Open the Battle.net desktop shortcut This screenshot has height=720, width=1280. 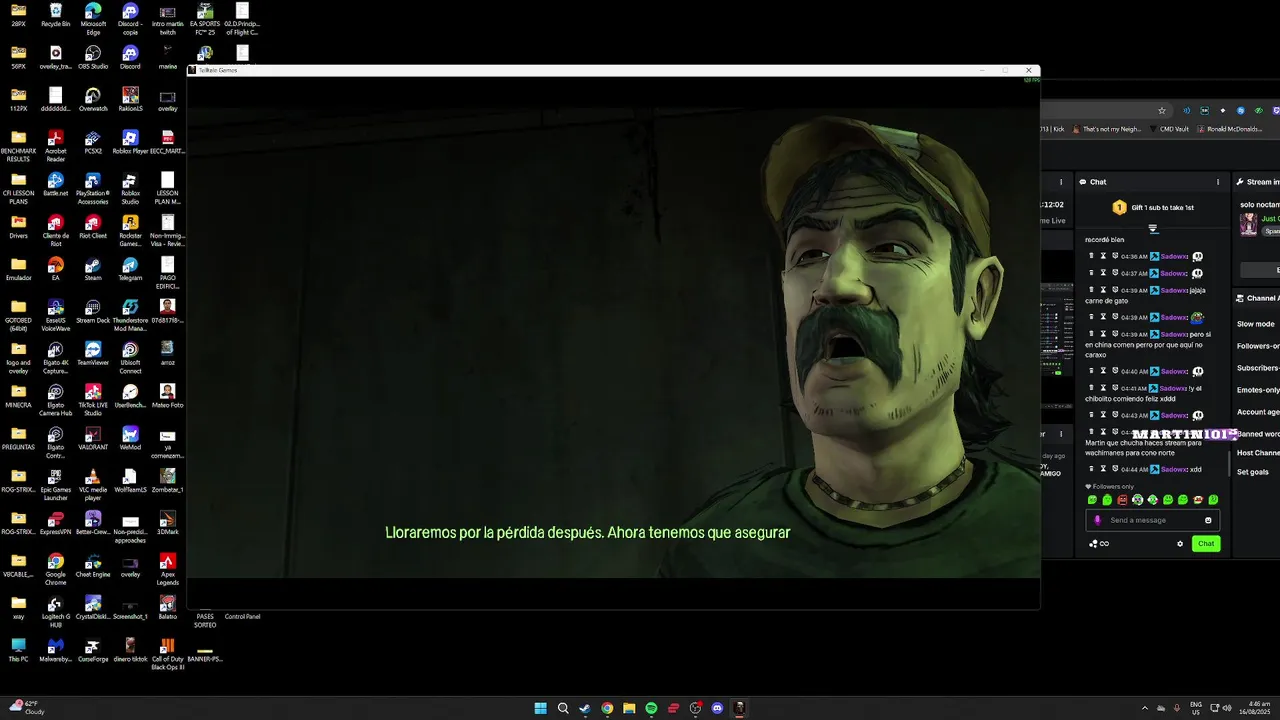point(55,184)
